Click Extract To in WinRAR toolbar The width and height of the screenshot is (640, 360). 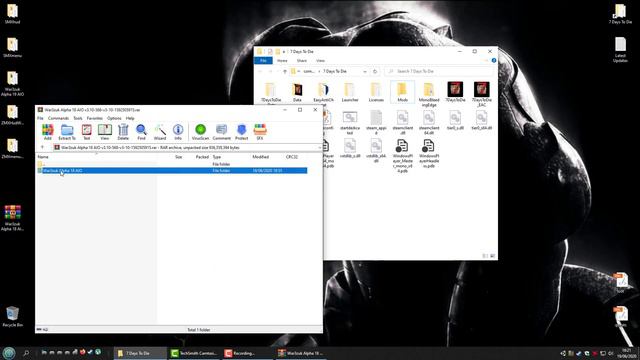click(x=67, y=132)
